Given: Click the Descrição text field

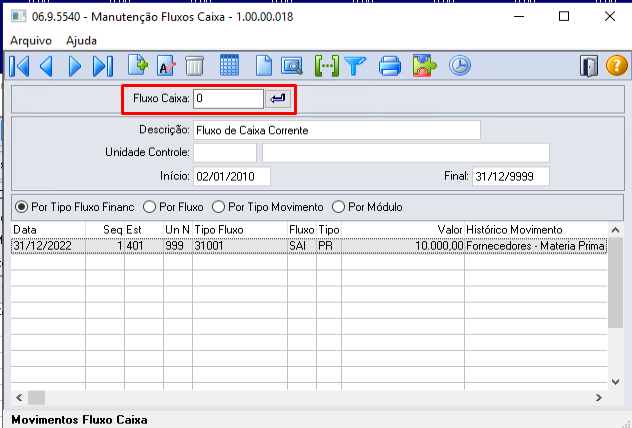Looking at the screenshot, I should (x=337, y=130).
